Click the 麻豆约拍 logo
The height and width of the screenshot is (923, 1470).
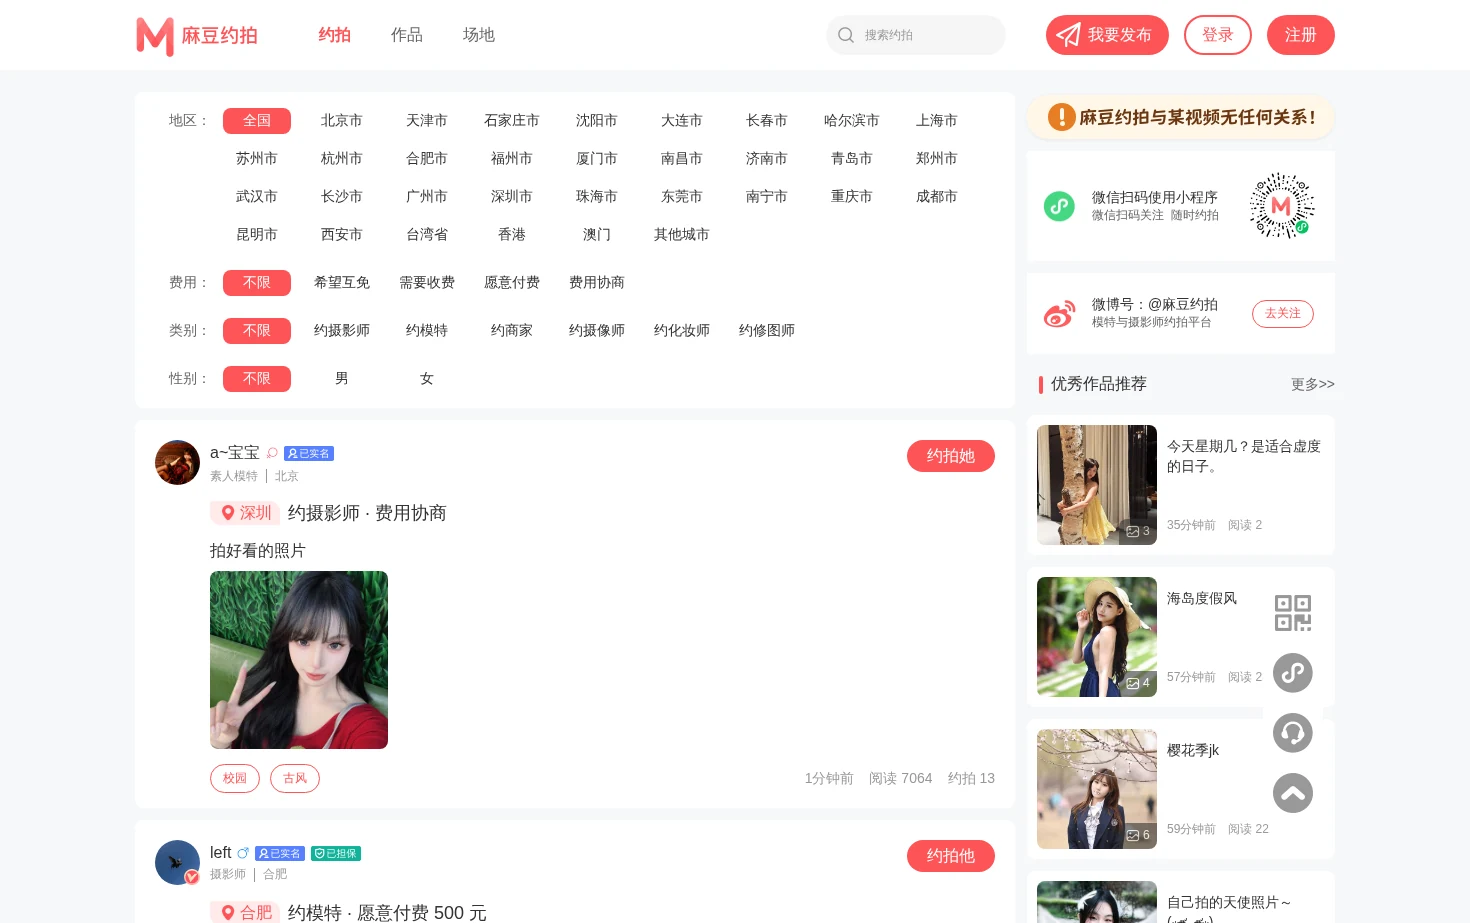[x=197, y=36]
